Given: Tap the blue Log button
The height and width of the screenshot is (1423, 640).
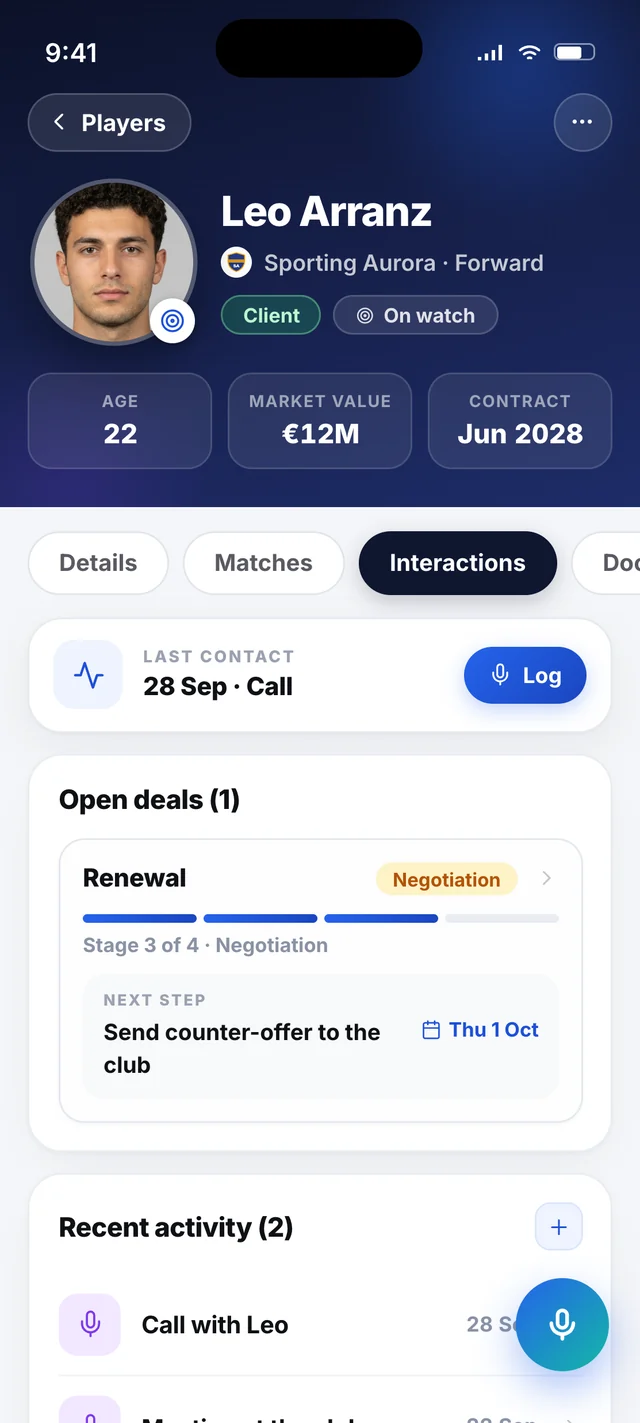Looking at the screenshot, I should [525, 675].
